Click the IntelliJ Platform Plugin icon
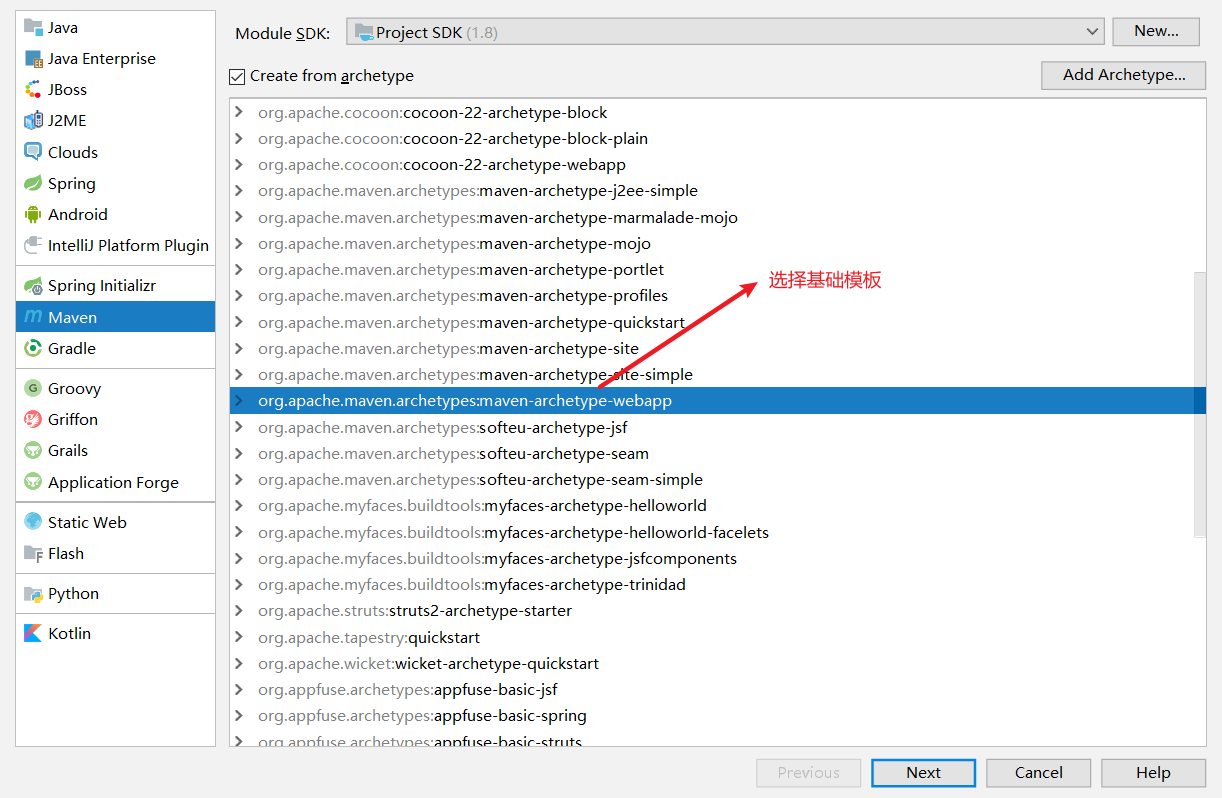The image size is (1222, 798). pos(33,245)
